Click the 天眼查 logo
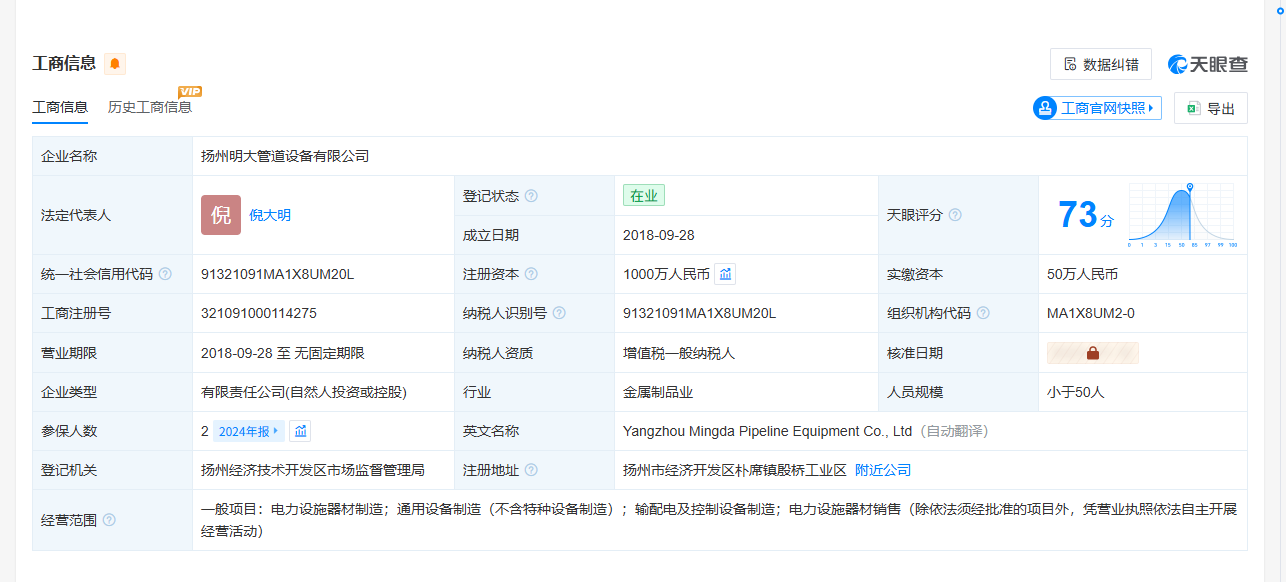 [1208, 64]
